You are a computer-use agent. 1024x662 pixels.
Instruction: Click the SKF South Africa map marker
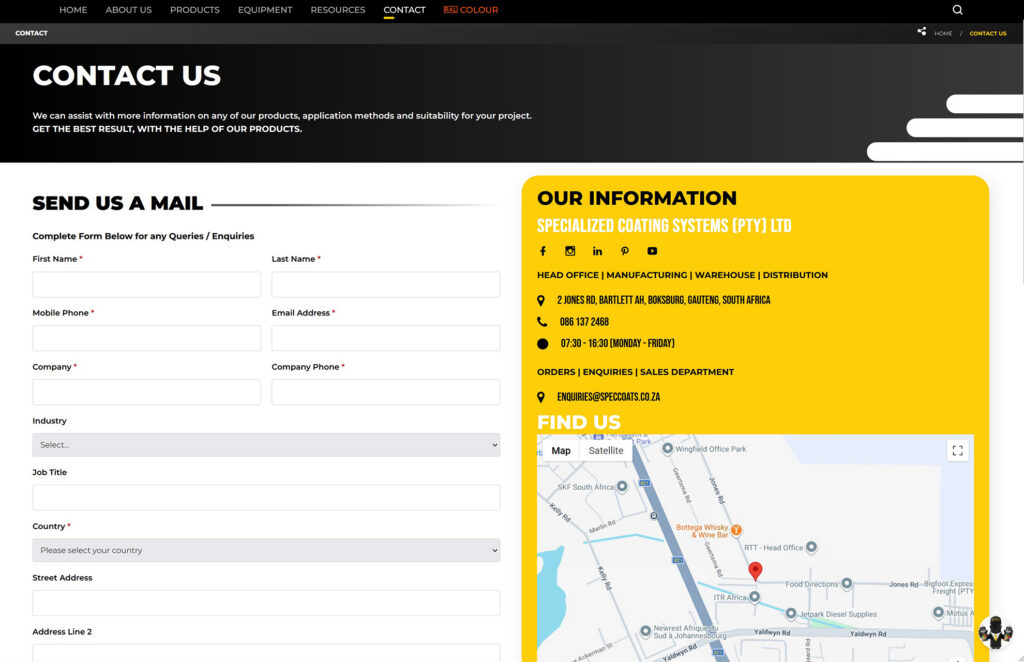[622, 486]
